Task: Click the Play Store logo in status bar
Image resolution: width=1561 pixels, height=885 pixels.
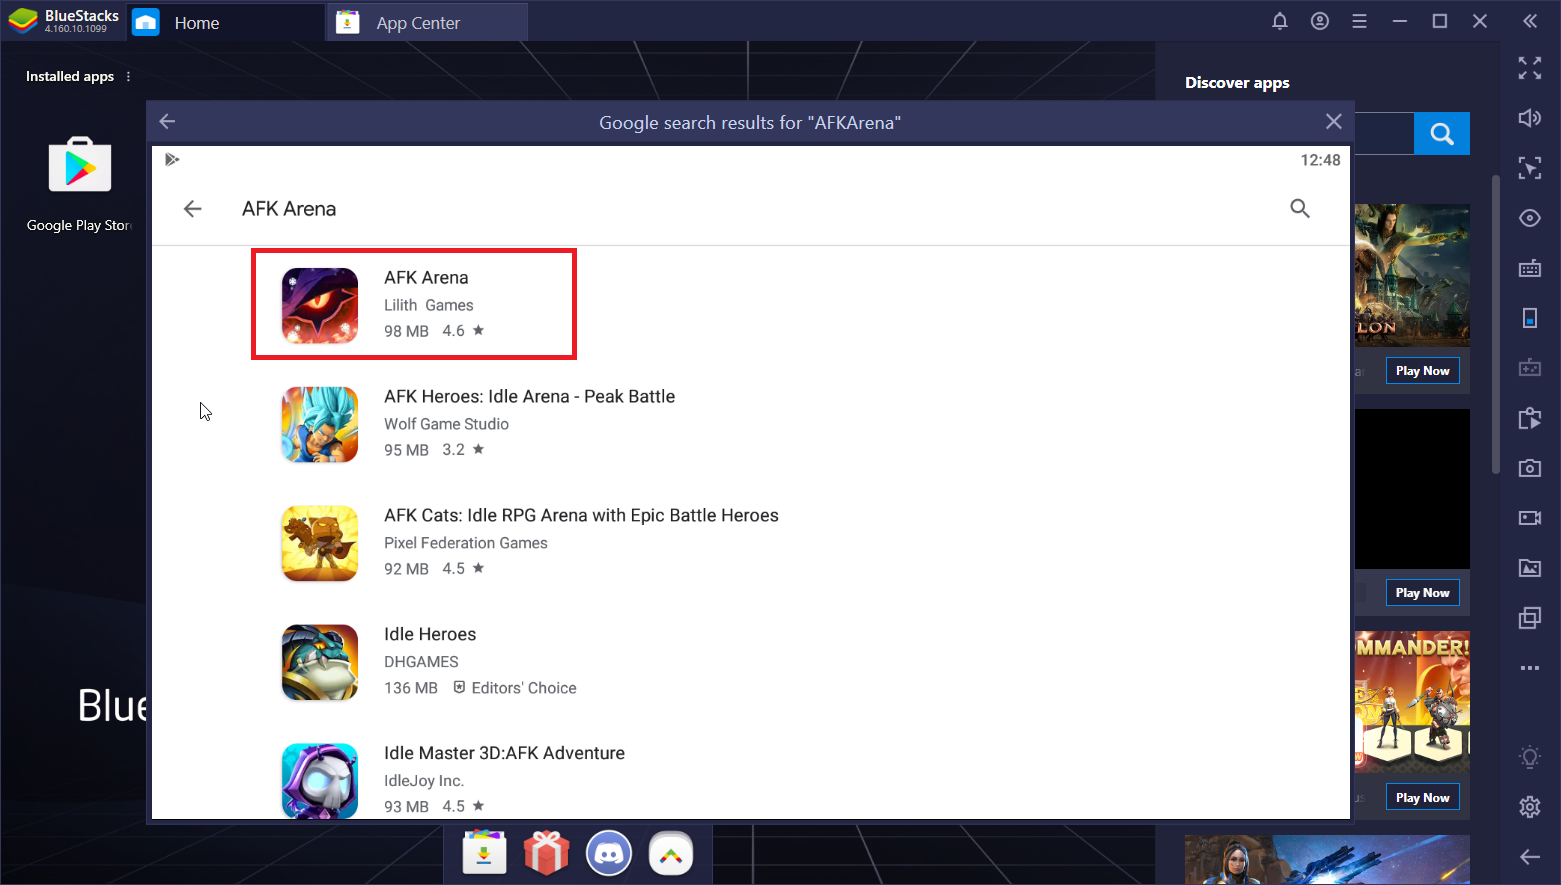Action: pyautogui.click(x=172, y=160)
